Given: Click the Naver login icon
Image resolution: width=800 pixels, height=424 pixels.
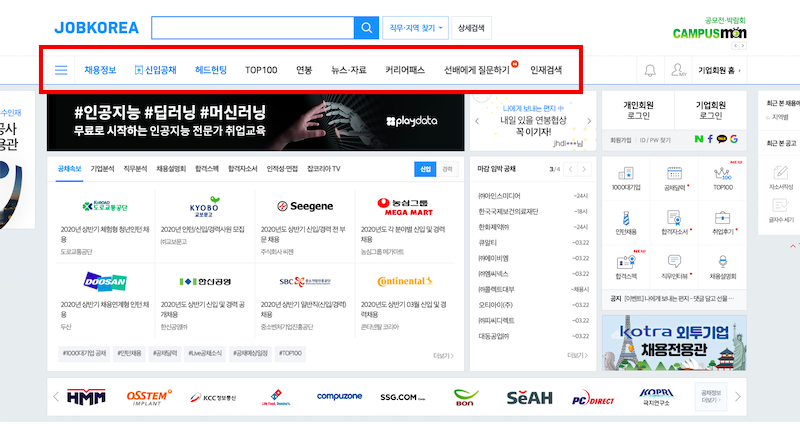Looking at the screenshot, I should [697, 139].
